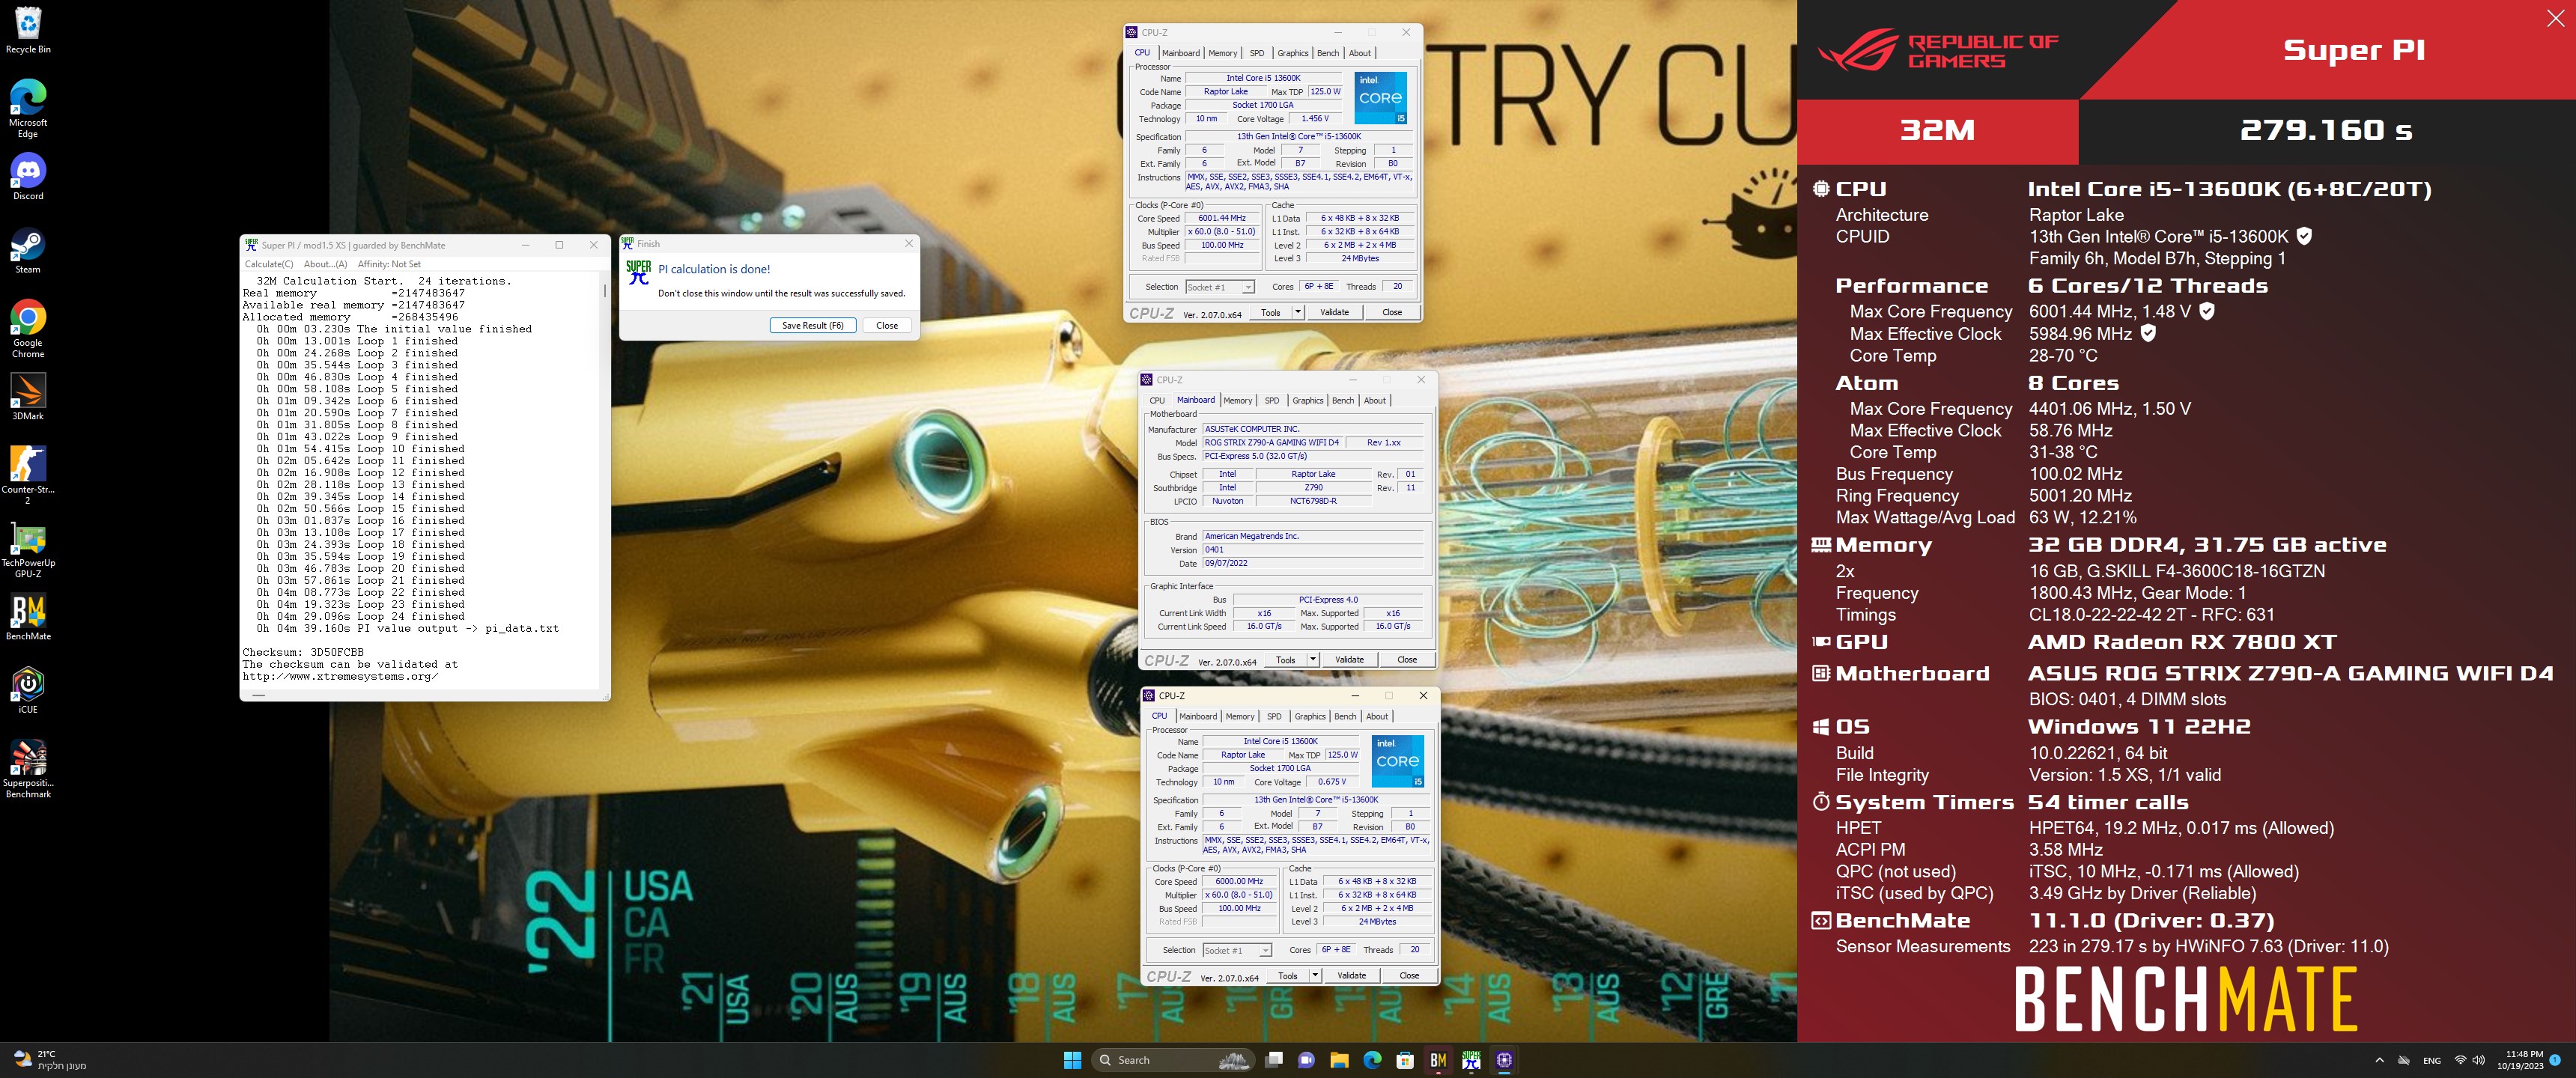The height and width of the screenshot is (1078, 2576).
Task: Switch to Memory tab in 1.456 V CPU-Z window
Action: (x=1222, y=53)
